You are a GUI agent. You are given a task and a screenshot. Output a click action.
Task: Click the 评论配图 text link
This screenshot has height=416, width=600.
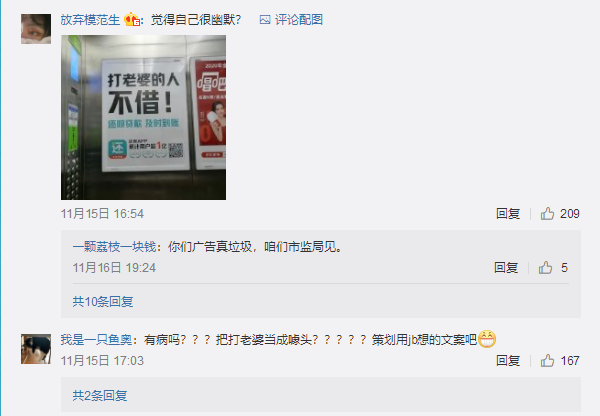pyautogui.click(x=299, y=20)
